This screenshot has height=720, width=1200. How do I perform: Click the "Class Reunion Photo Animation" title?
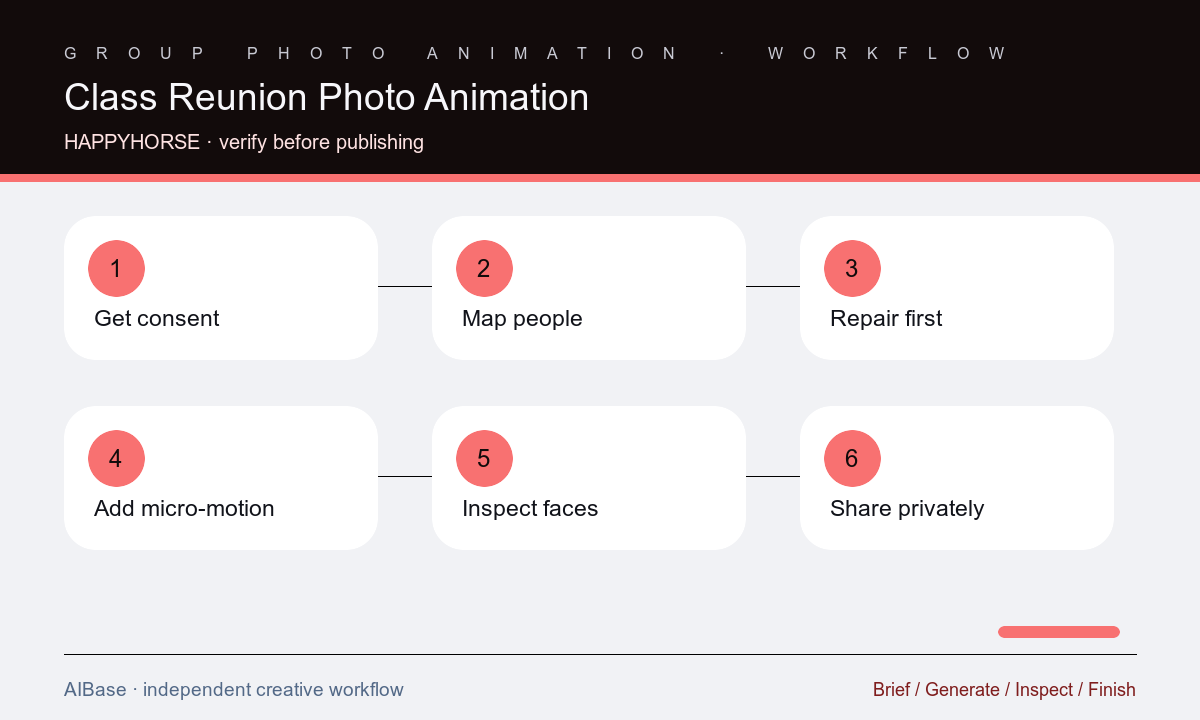(x=326, y=97)
